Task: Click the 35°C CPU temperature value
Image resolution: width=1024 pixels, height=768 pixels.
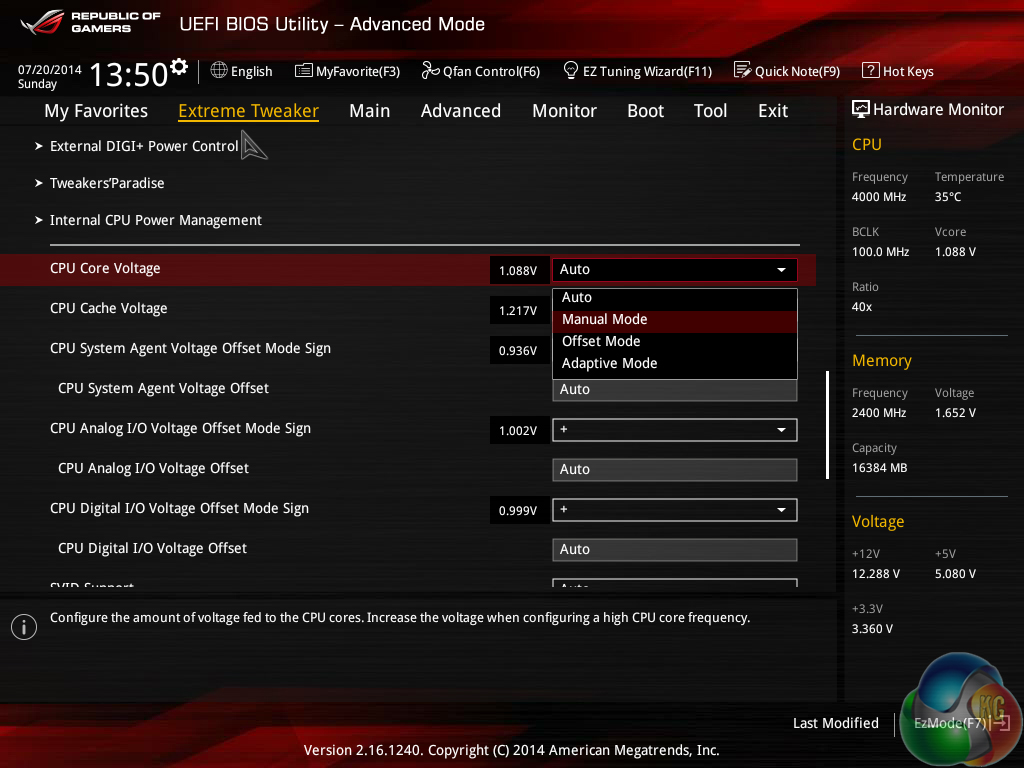Action: (x=948, y=197)
